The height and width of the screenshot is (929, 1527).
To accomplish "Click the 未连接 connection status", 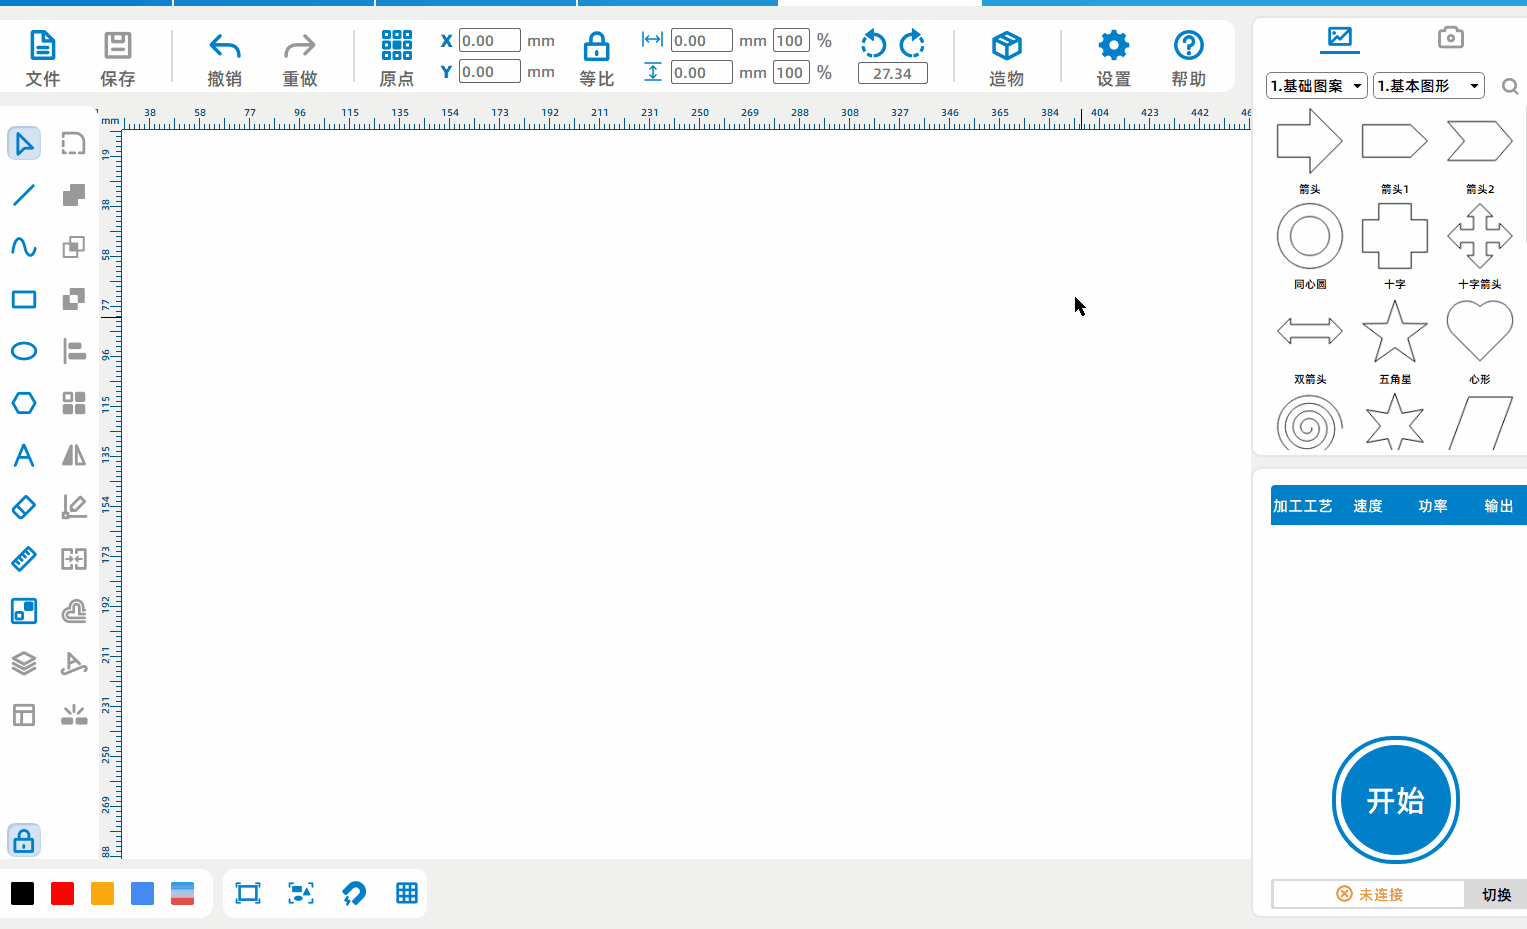I will 1369,894.
